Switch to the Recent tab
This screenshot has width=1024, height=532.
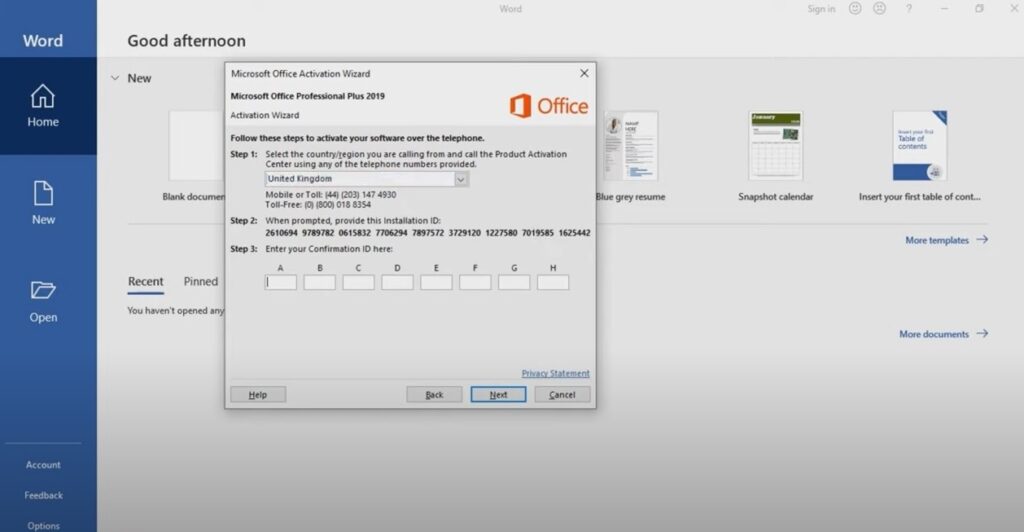click(146, 281)
